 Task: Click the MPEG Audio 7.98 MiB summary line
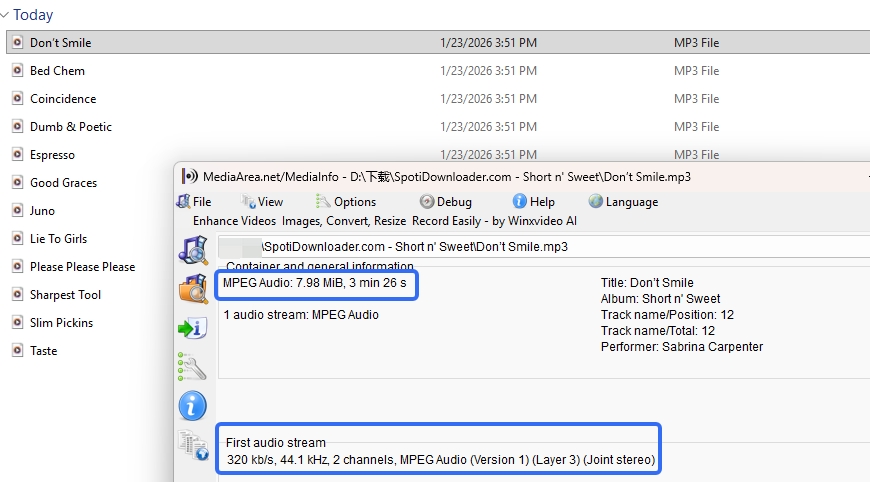click(x=315, y=283)
